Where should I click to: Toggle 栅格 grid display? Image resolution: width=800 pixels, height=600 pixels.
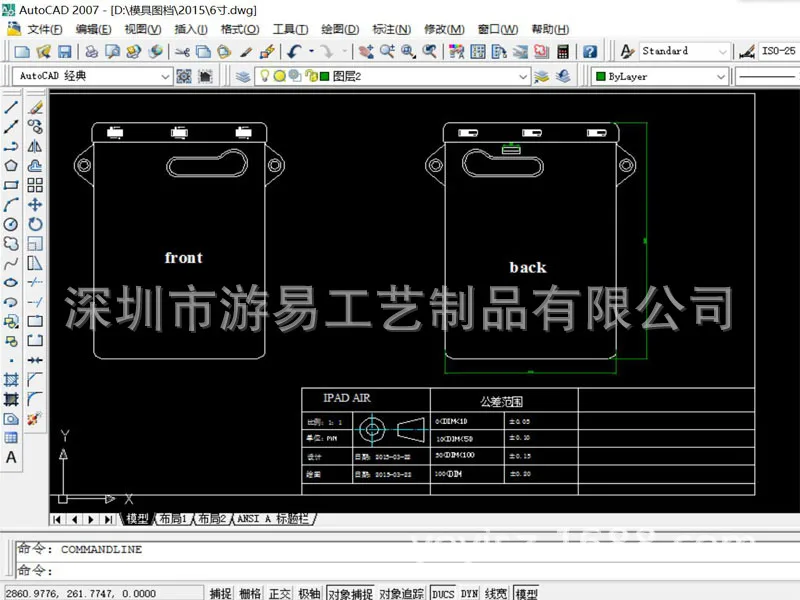point(250,593)
